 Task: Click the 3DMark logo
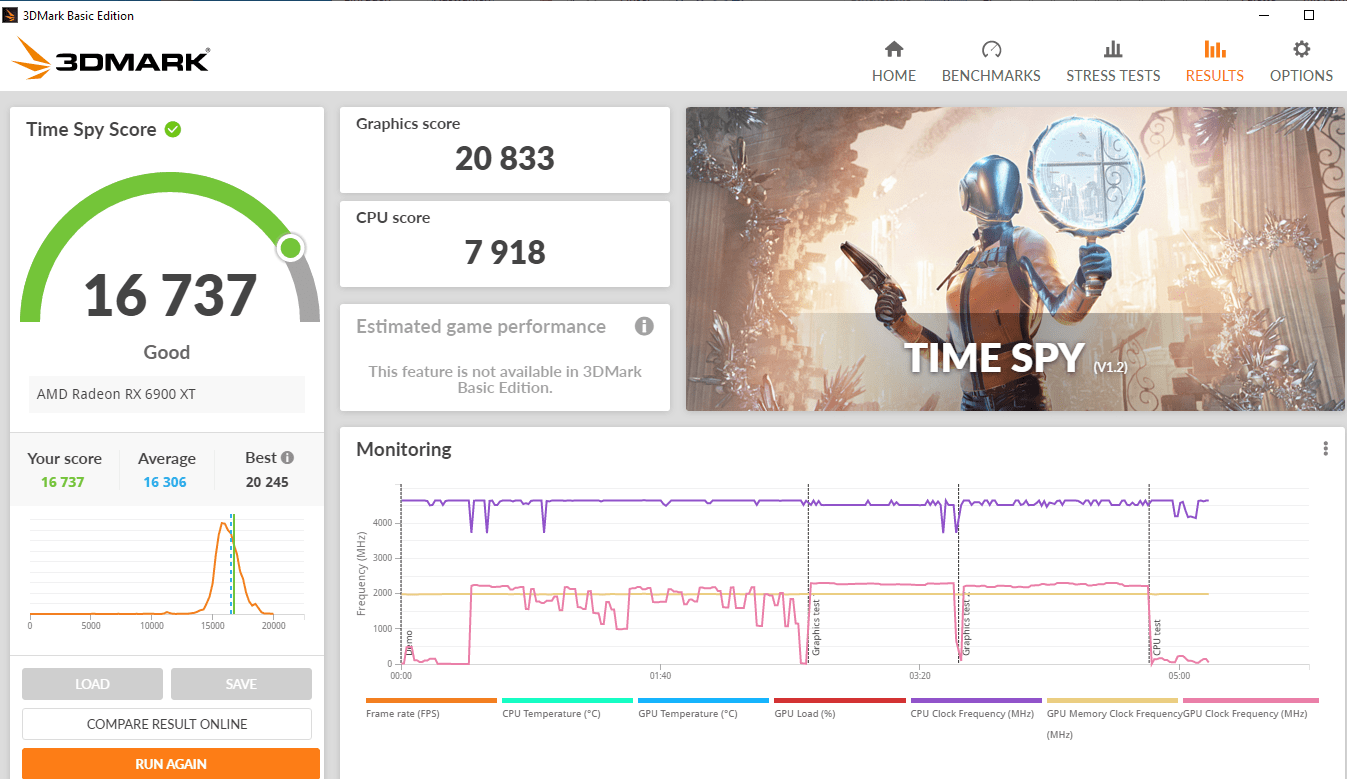click(110, 58)
